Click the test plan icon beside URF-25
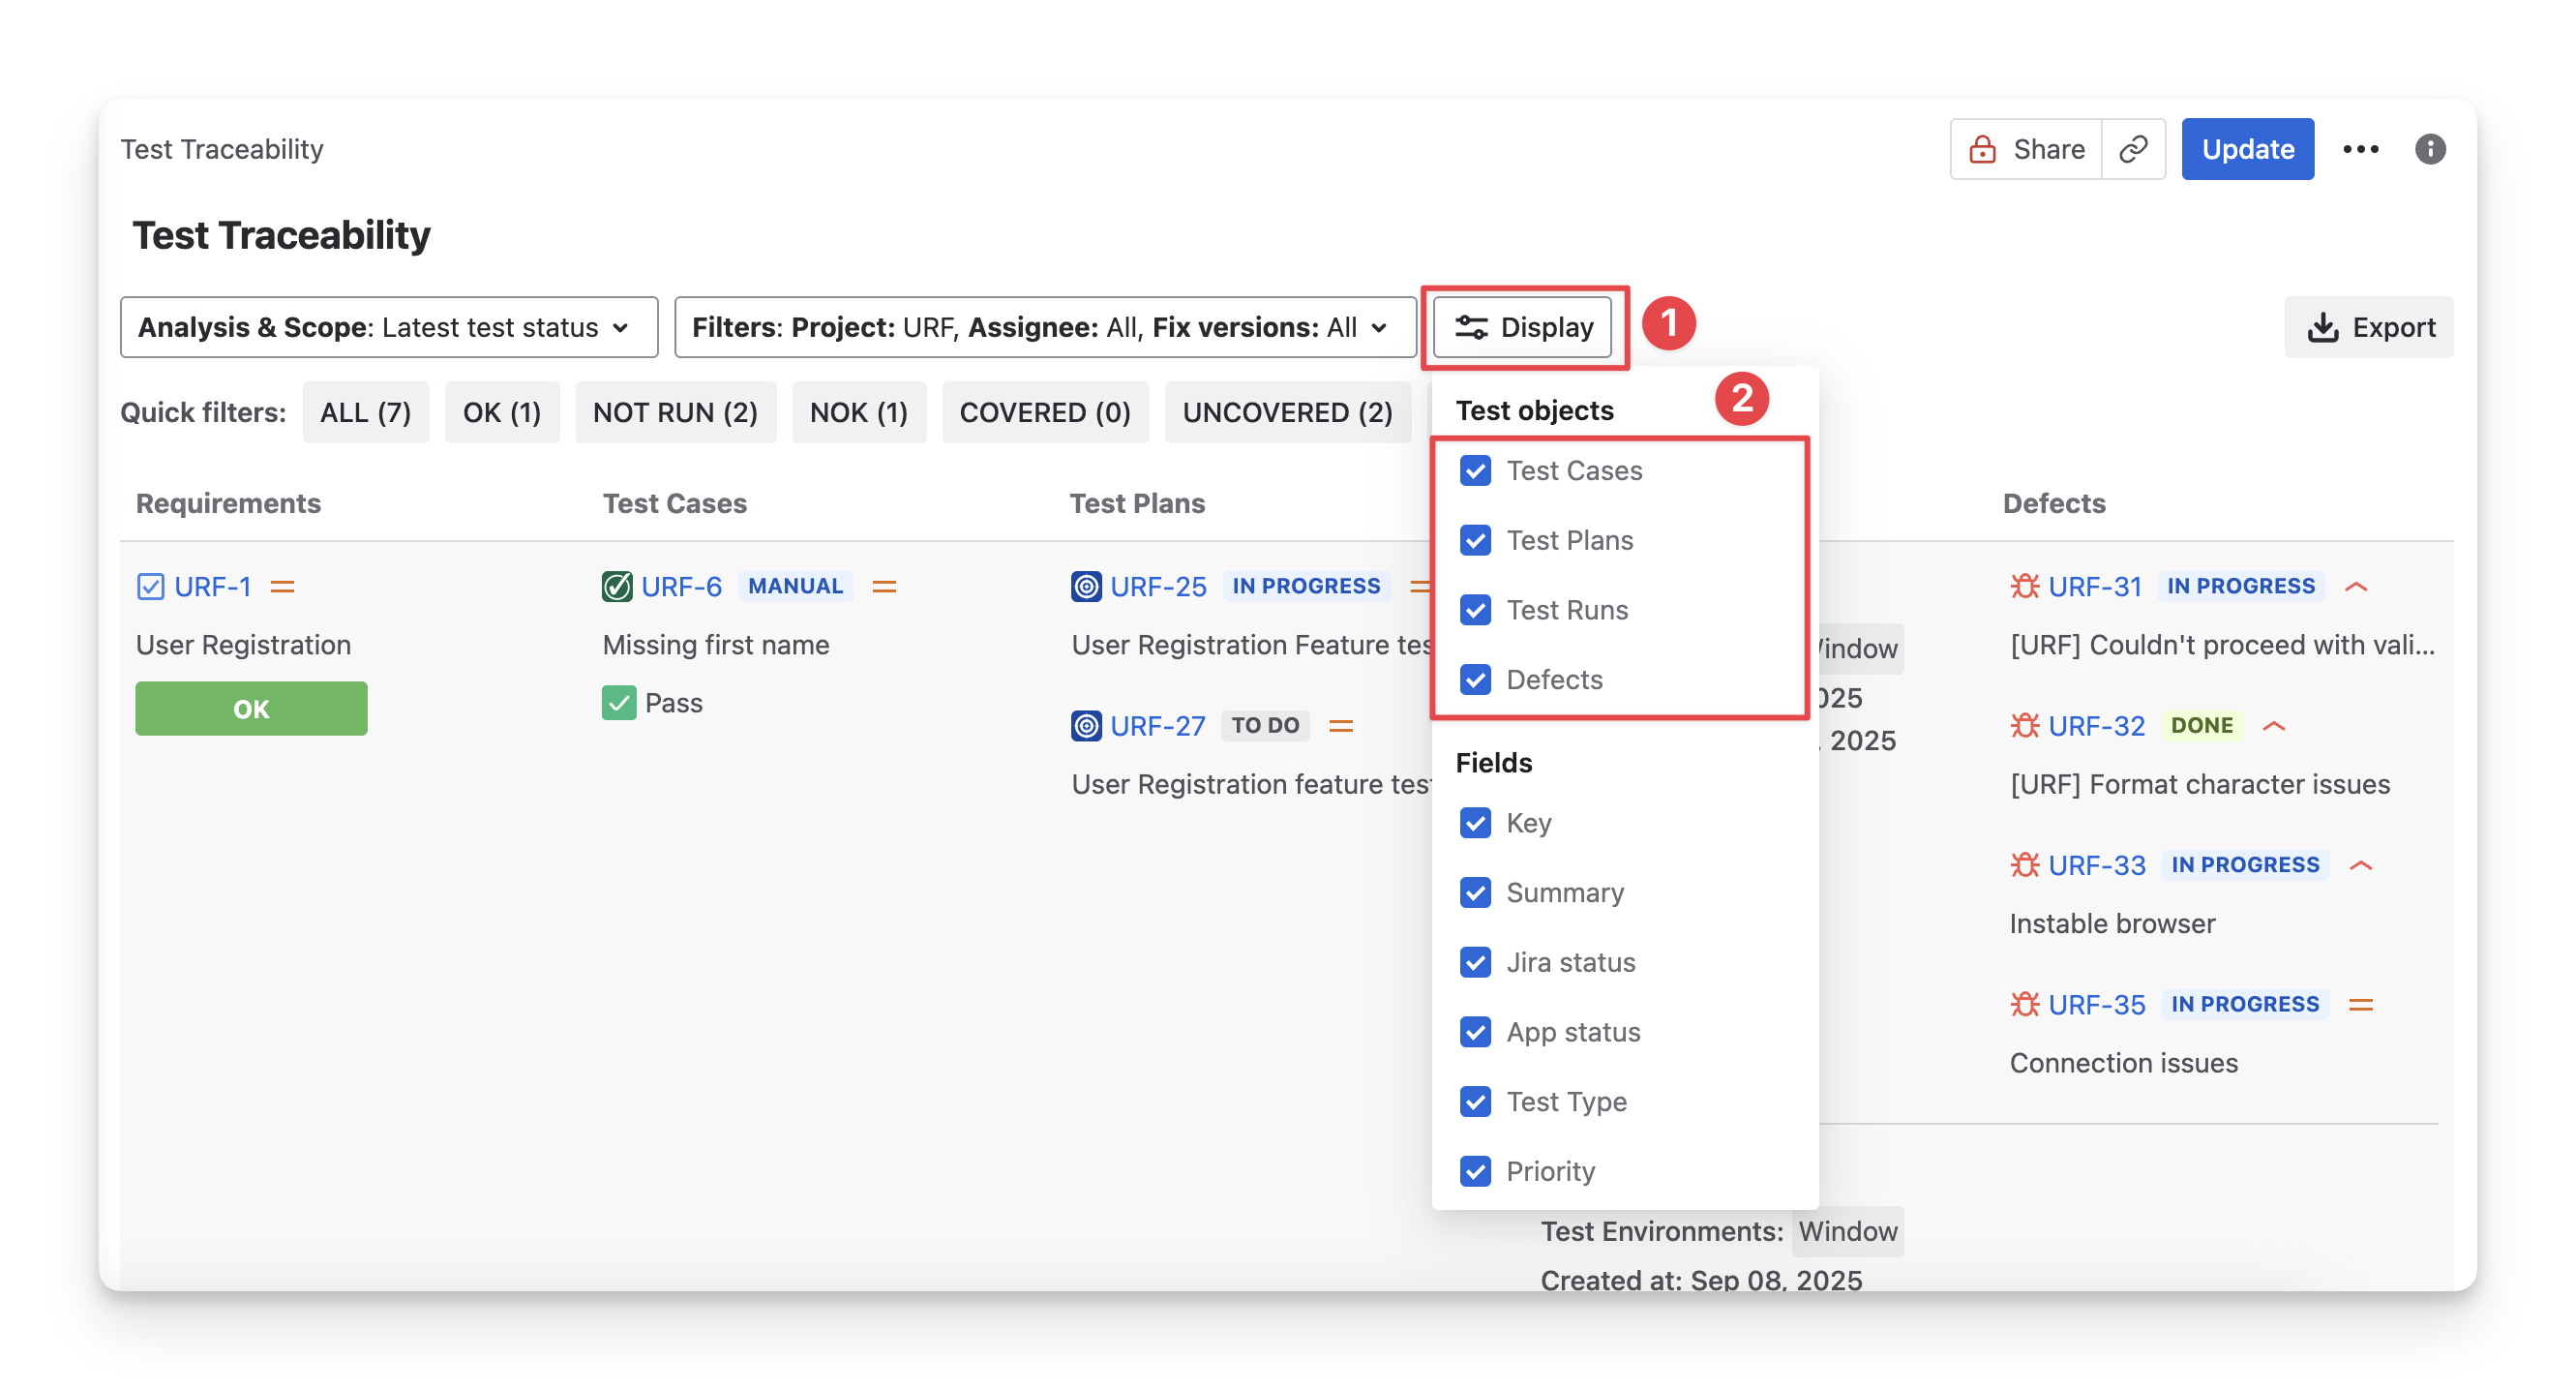The image size is (2576, 1390). point(1086,586)
